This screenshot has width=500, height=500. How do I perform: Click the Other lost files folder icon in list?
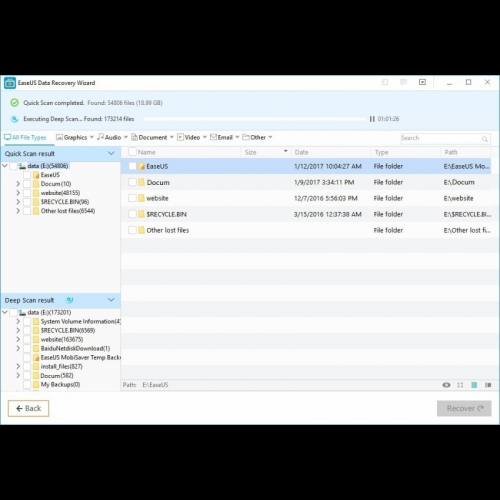(141, 230)
